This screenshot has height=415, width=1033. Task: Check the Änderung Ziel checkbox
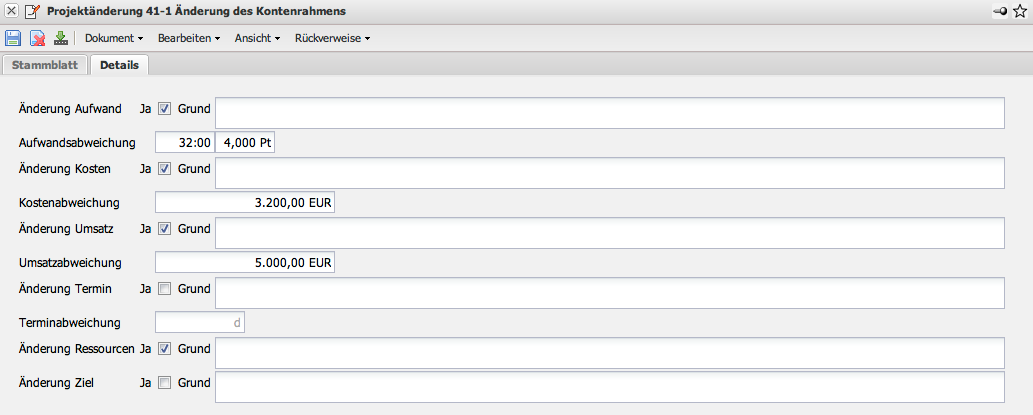165,382
